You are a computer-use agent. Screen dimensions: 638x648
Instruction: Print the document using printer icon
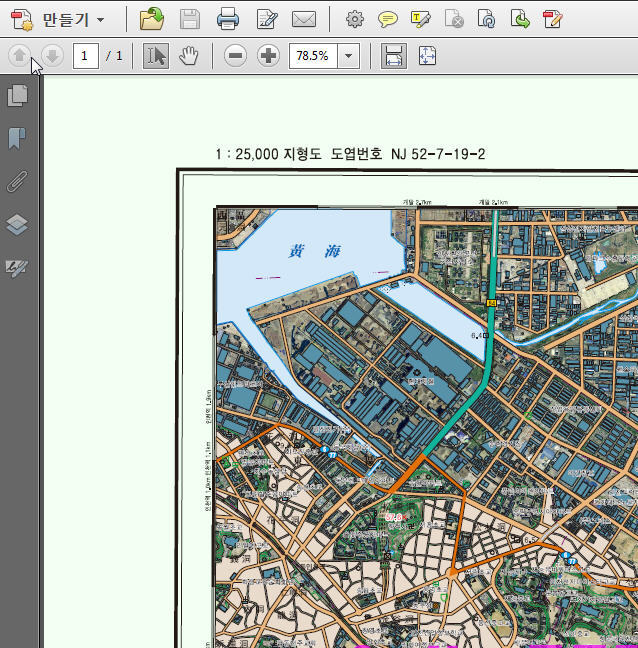click(228, 19)
